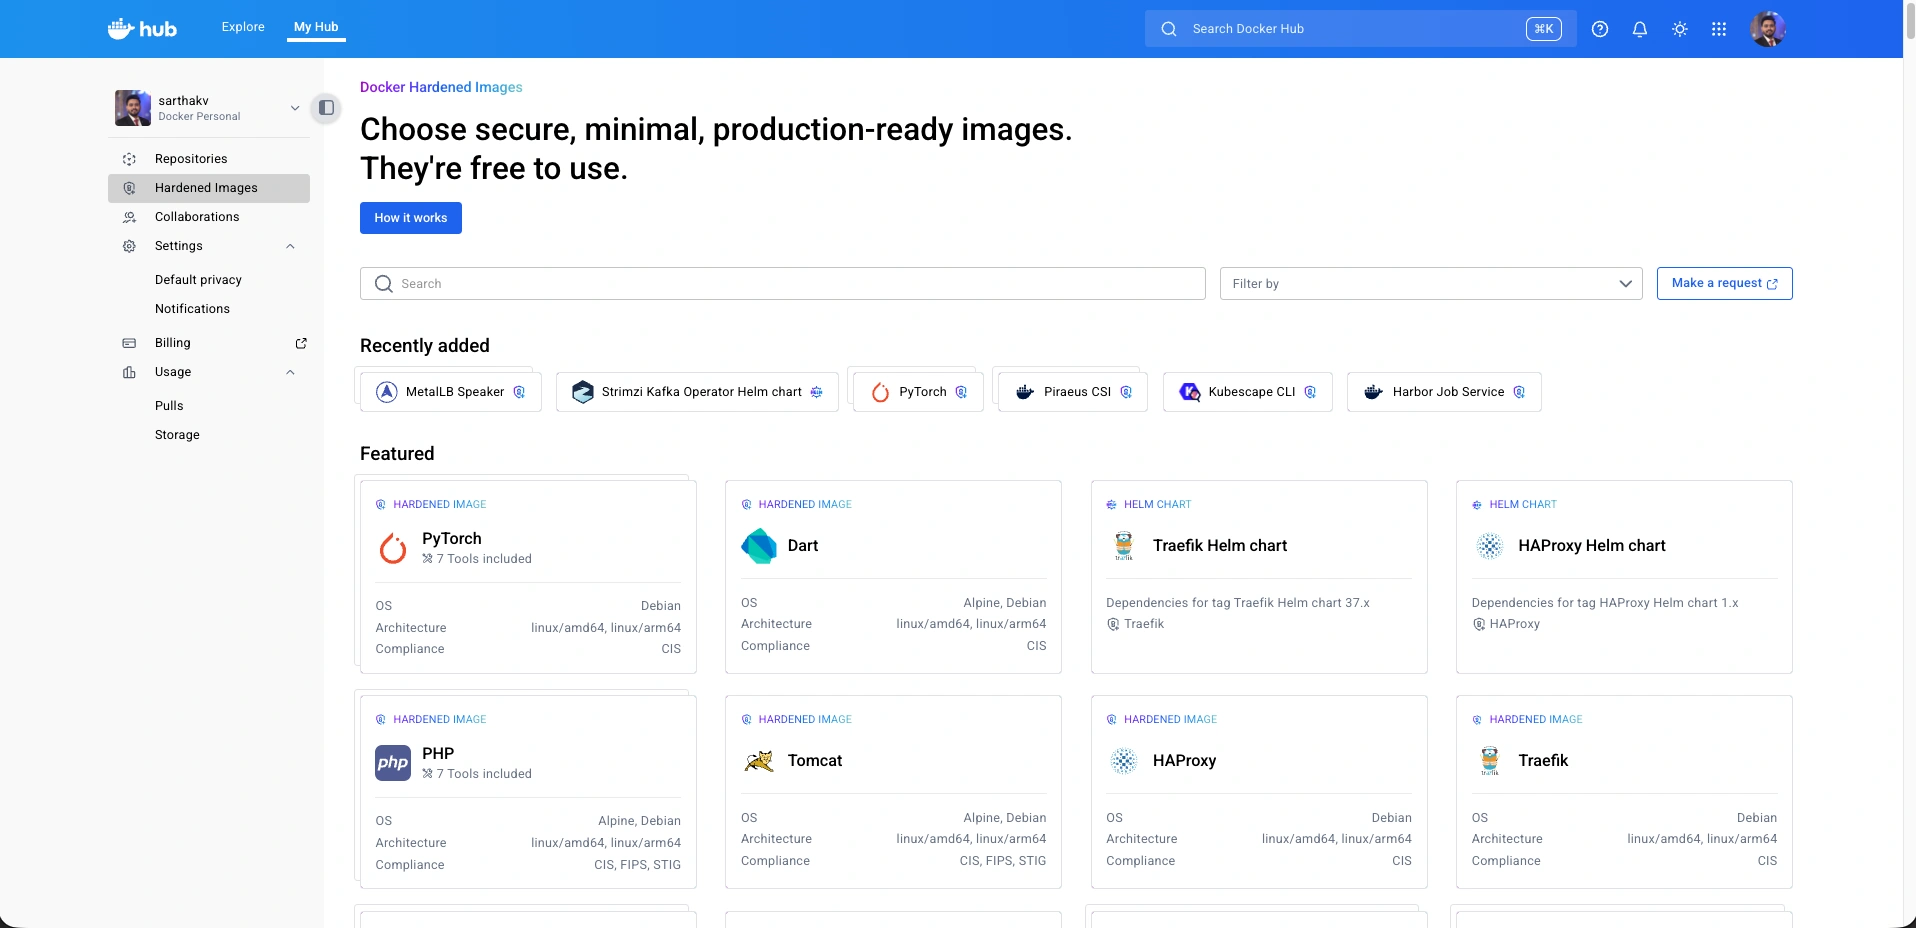Open the apps grid icon
1916x928 pixels.
pyautogui.click(x=1719, y=29)
